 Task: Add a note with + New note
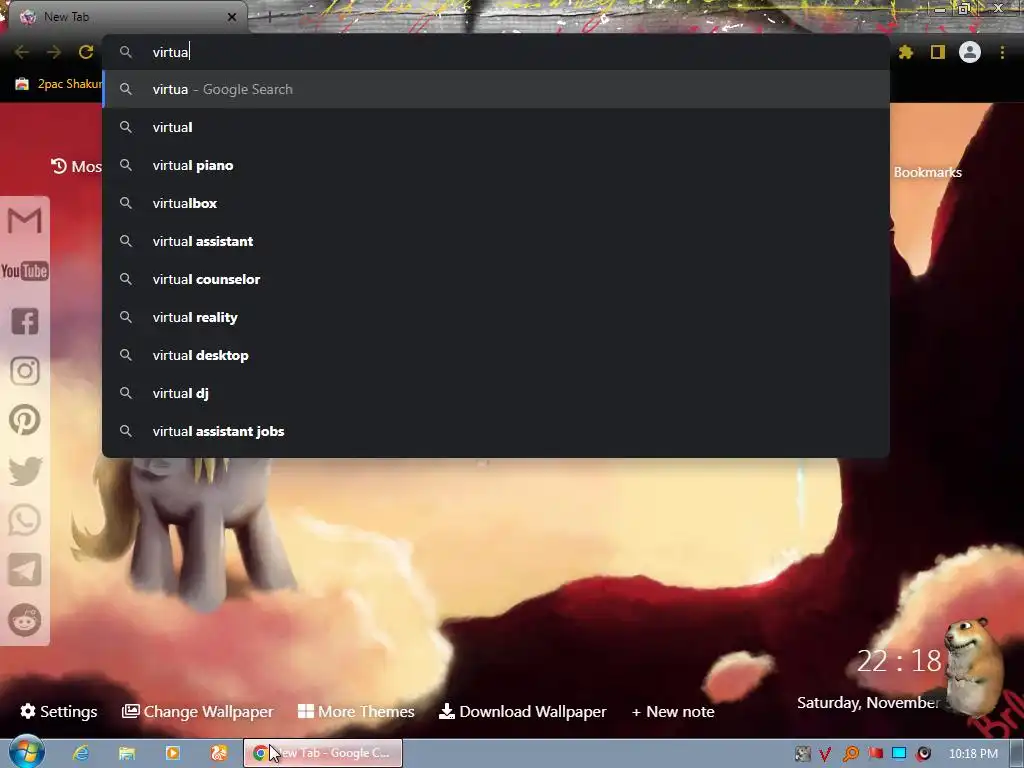point(673,711)
